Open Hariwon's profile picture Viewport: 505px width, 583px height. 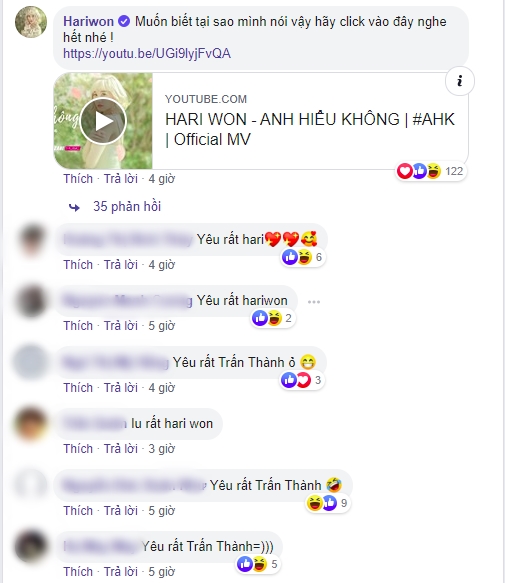pos(31,22)
